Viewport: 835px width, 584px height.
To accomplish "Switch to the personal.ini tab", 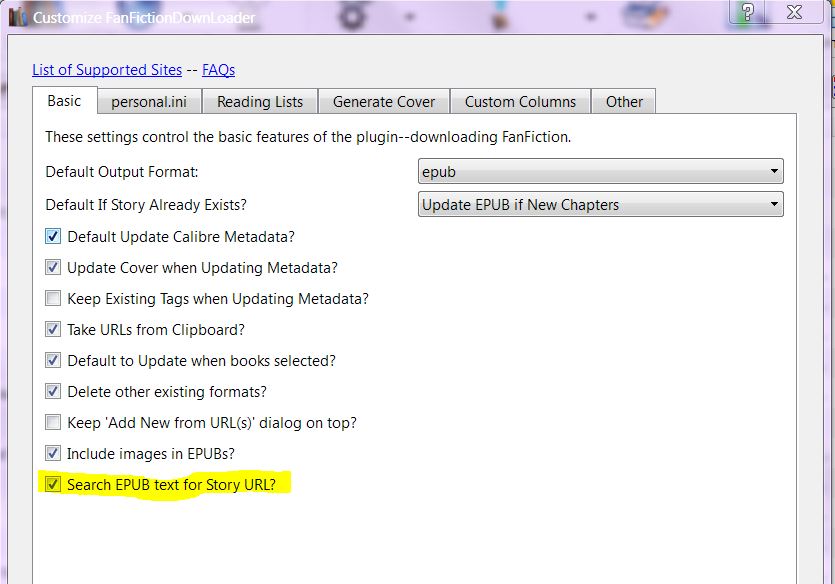I will 149,102.
